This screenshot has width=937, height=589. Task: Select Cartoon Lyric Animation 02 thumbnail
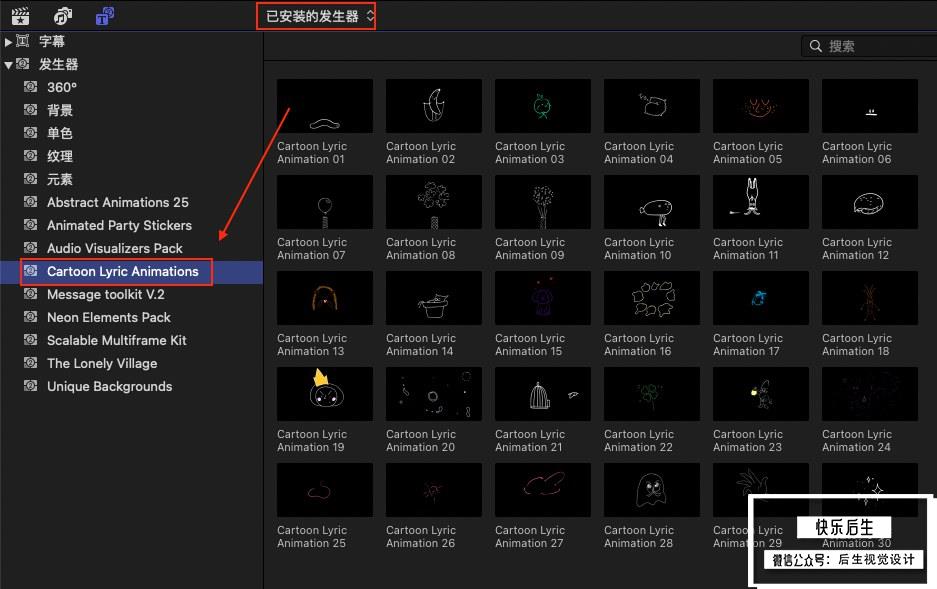[x=434, y=106]
